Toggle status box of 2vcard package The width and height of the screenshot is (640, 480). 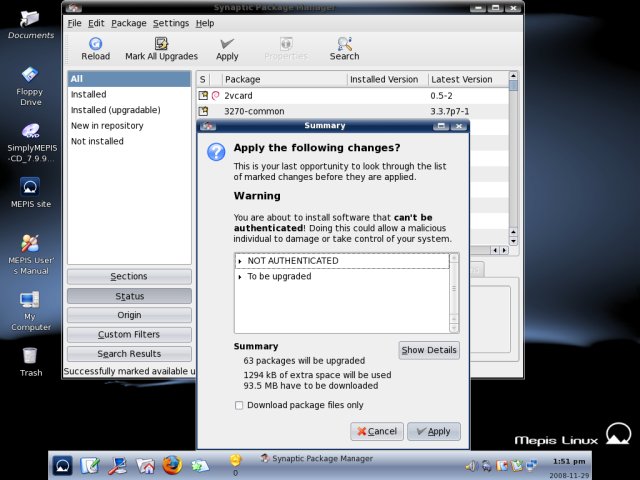point(203,96)
